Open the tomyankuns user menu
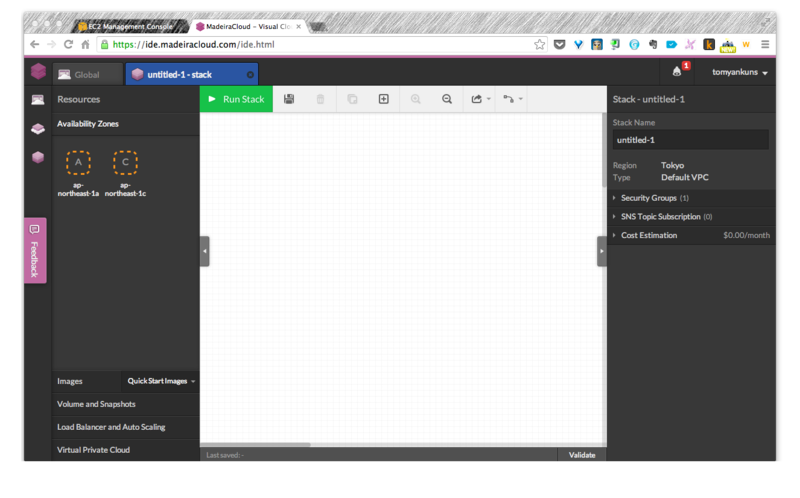The height and width of the screenshot is (498, 800). point(740,72)
